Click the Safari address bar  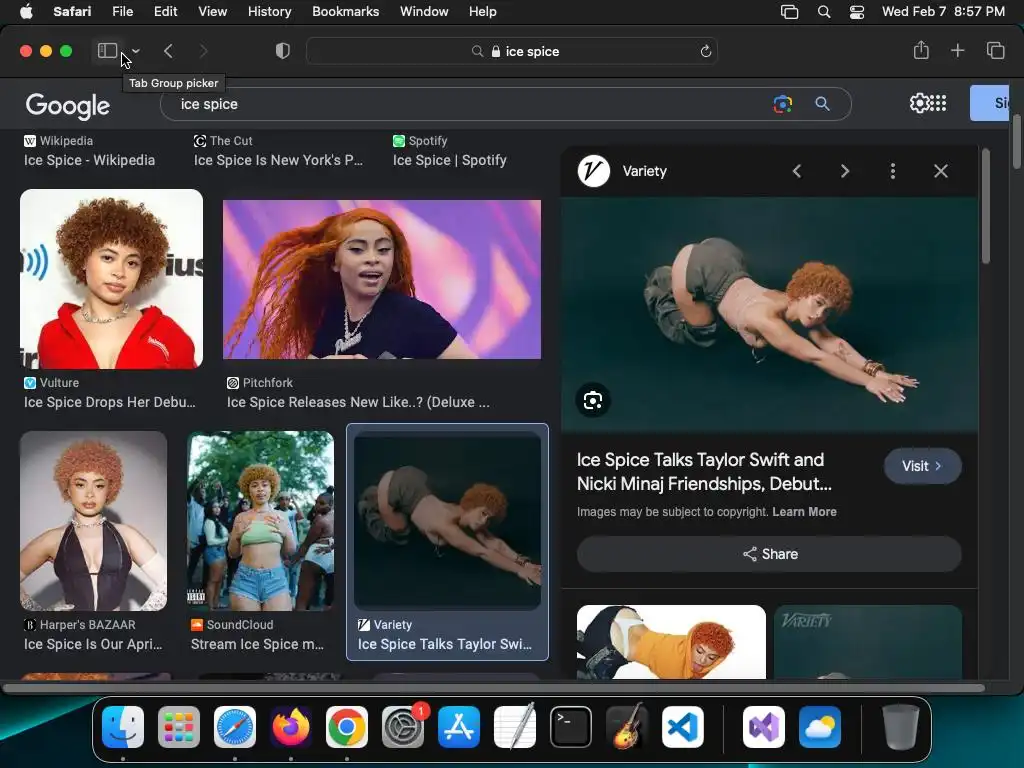(512, 51)
